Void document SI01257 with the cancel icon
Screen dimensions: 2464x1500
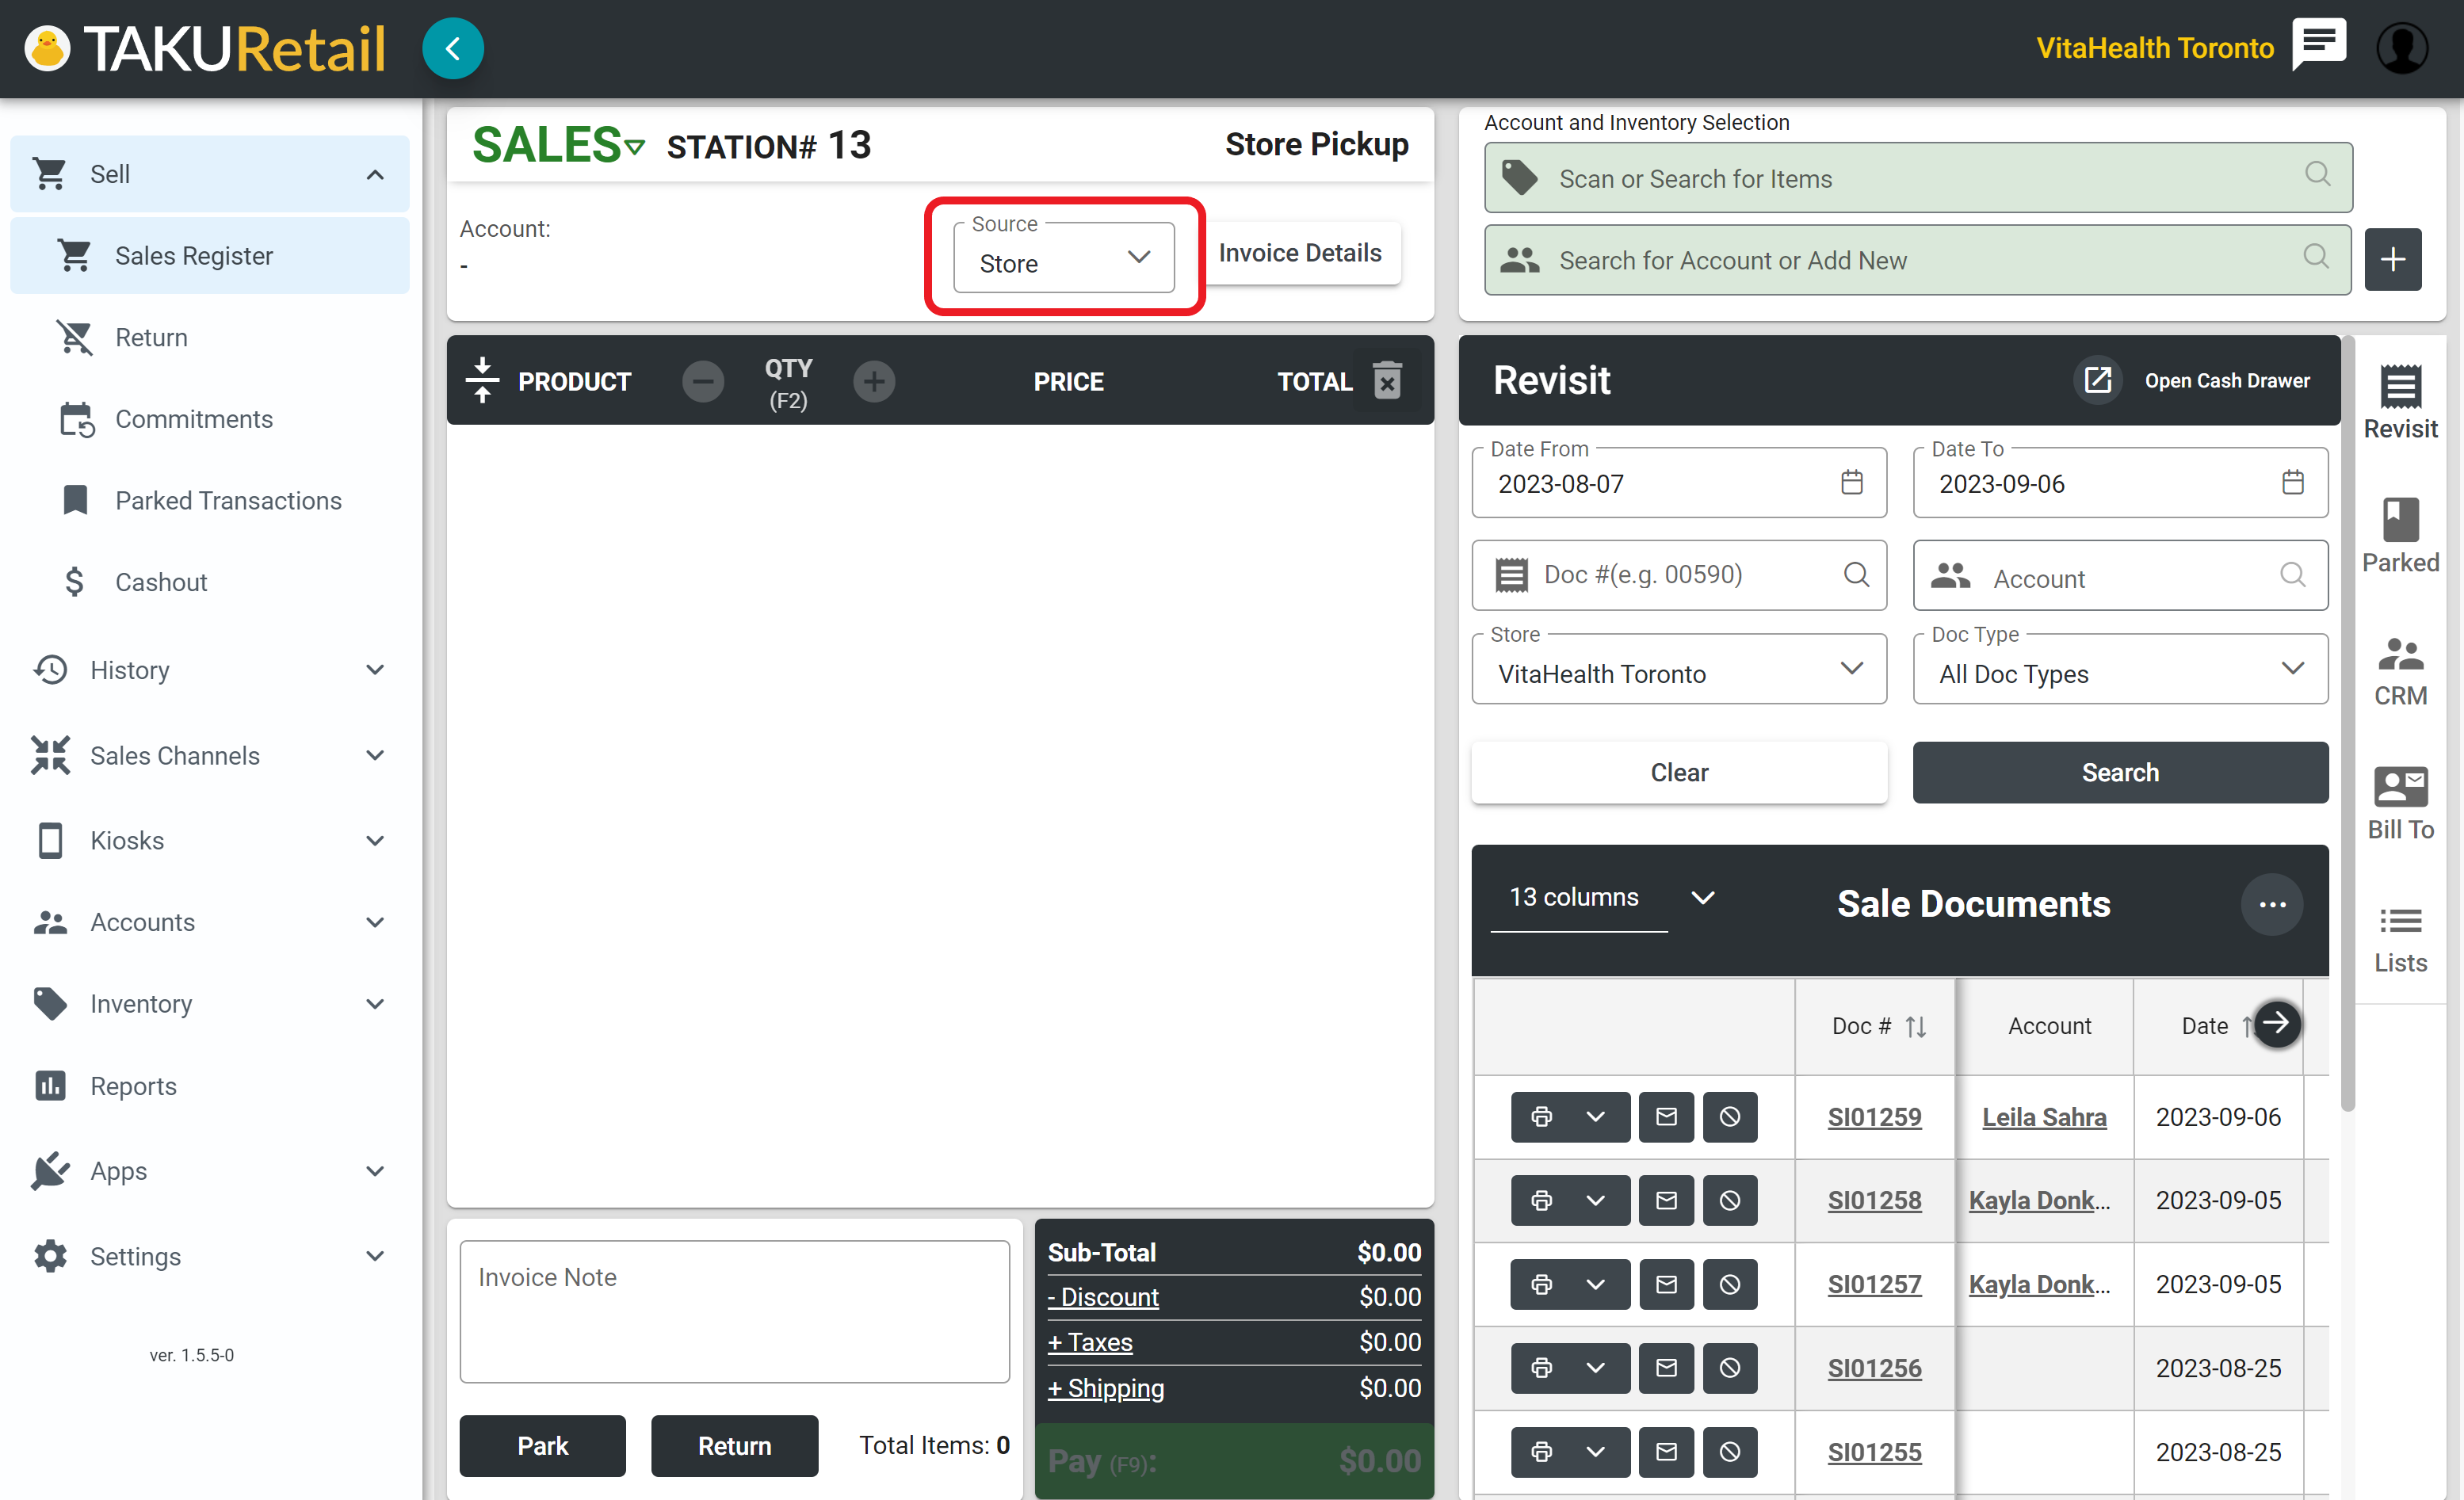click(1729, 1284)
